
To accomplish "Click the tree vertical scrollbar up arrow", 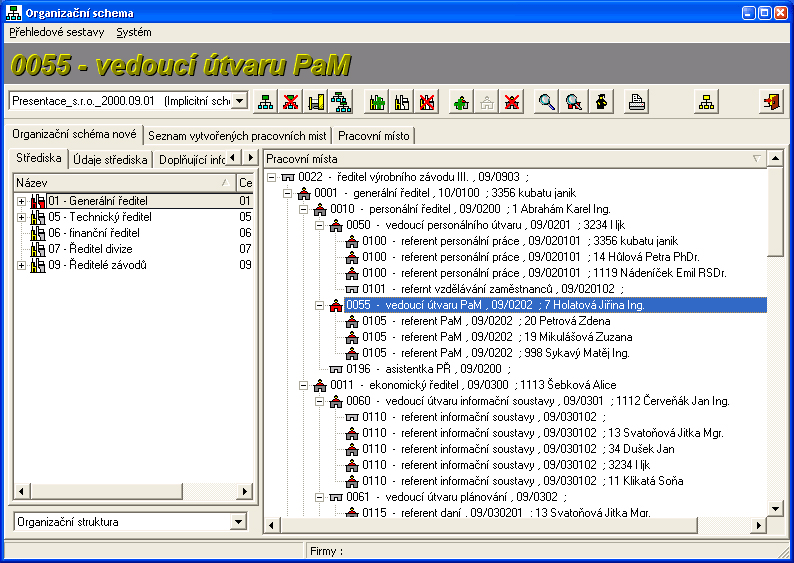I will [x=775, y=158].
